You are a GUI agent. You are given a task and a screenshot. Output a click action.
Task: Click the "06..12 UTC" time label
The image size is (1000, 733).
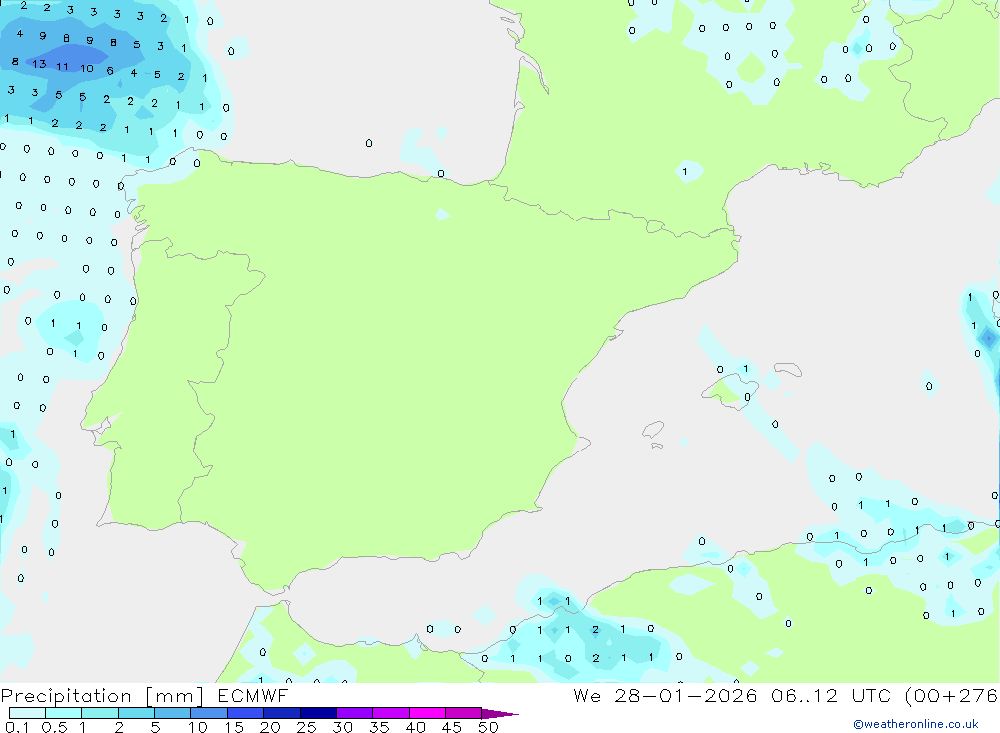pos(831,695)
